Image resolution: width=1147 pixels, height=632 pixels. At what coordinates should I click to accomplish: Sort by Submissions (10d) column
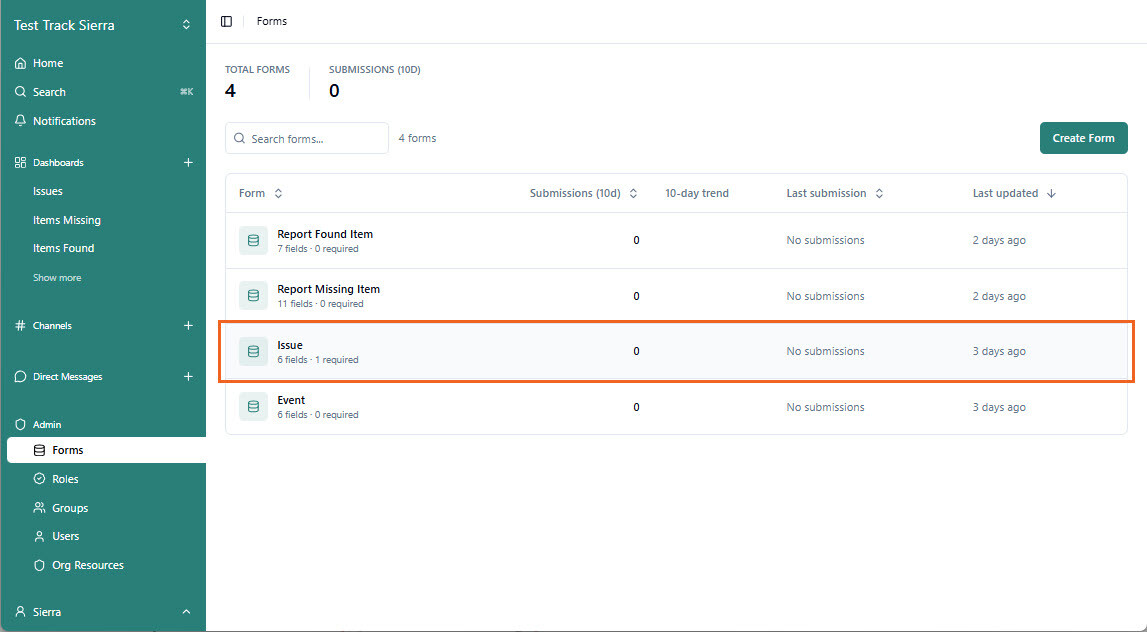[584, 193]
